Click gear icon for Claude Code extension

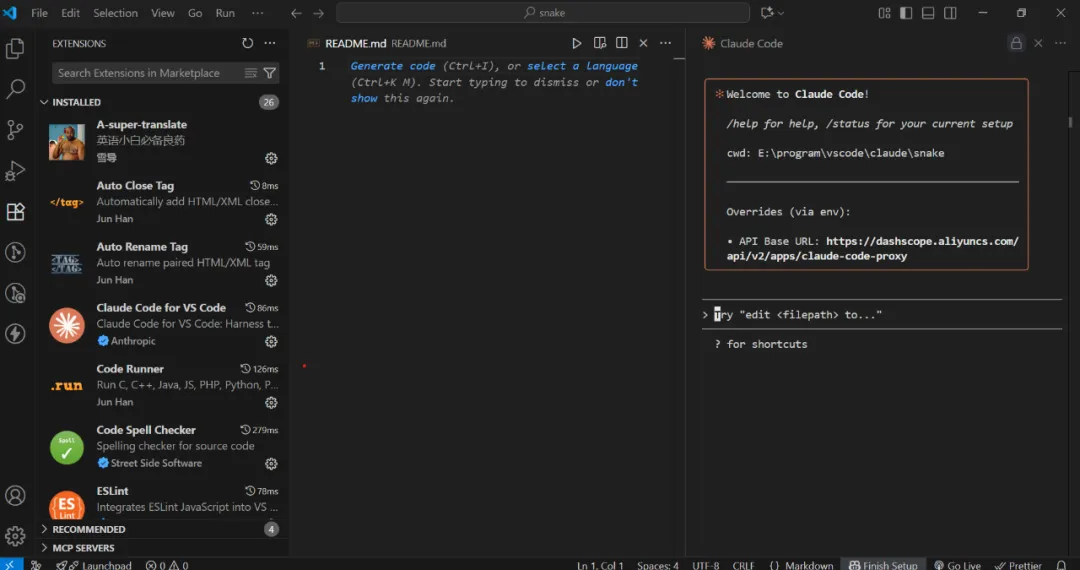[271, 341]
